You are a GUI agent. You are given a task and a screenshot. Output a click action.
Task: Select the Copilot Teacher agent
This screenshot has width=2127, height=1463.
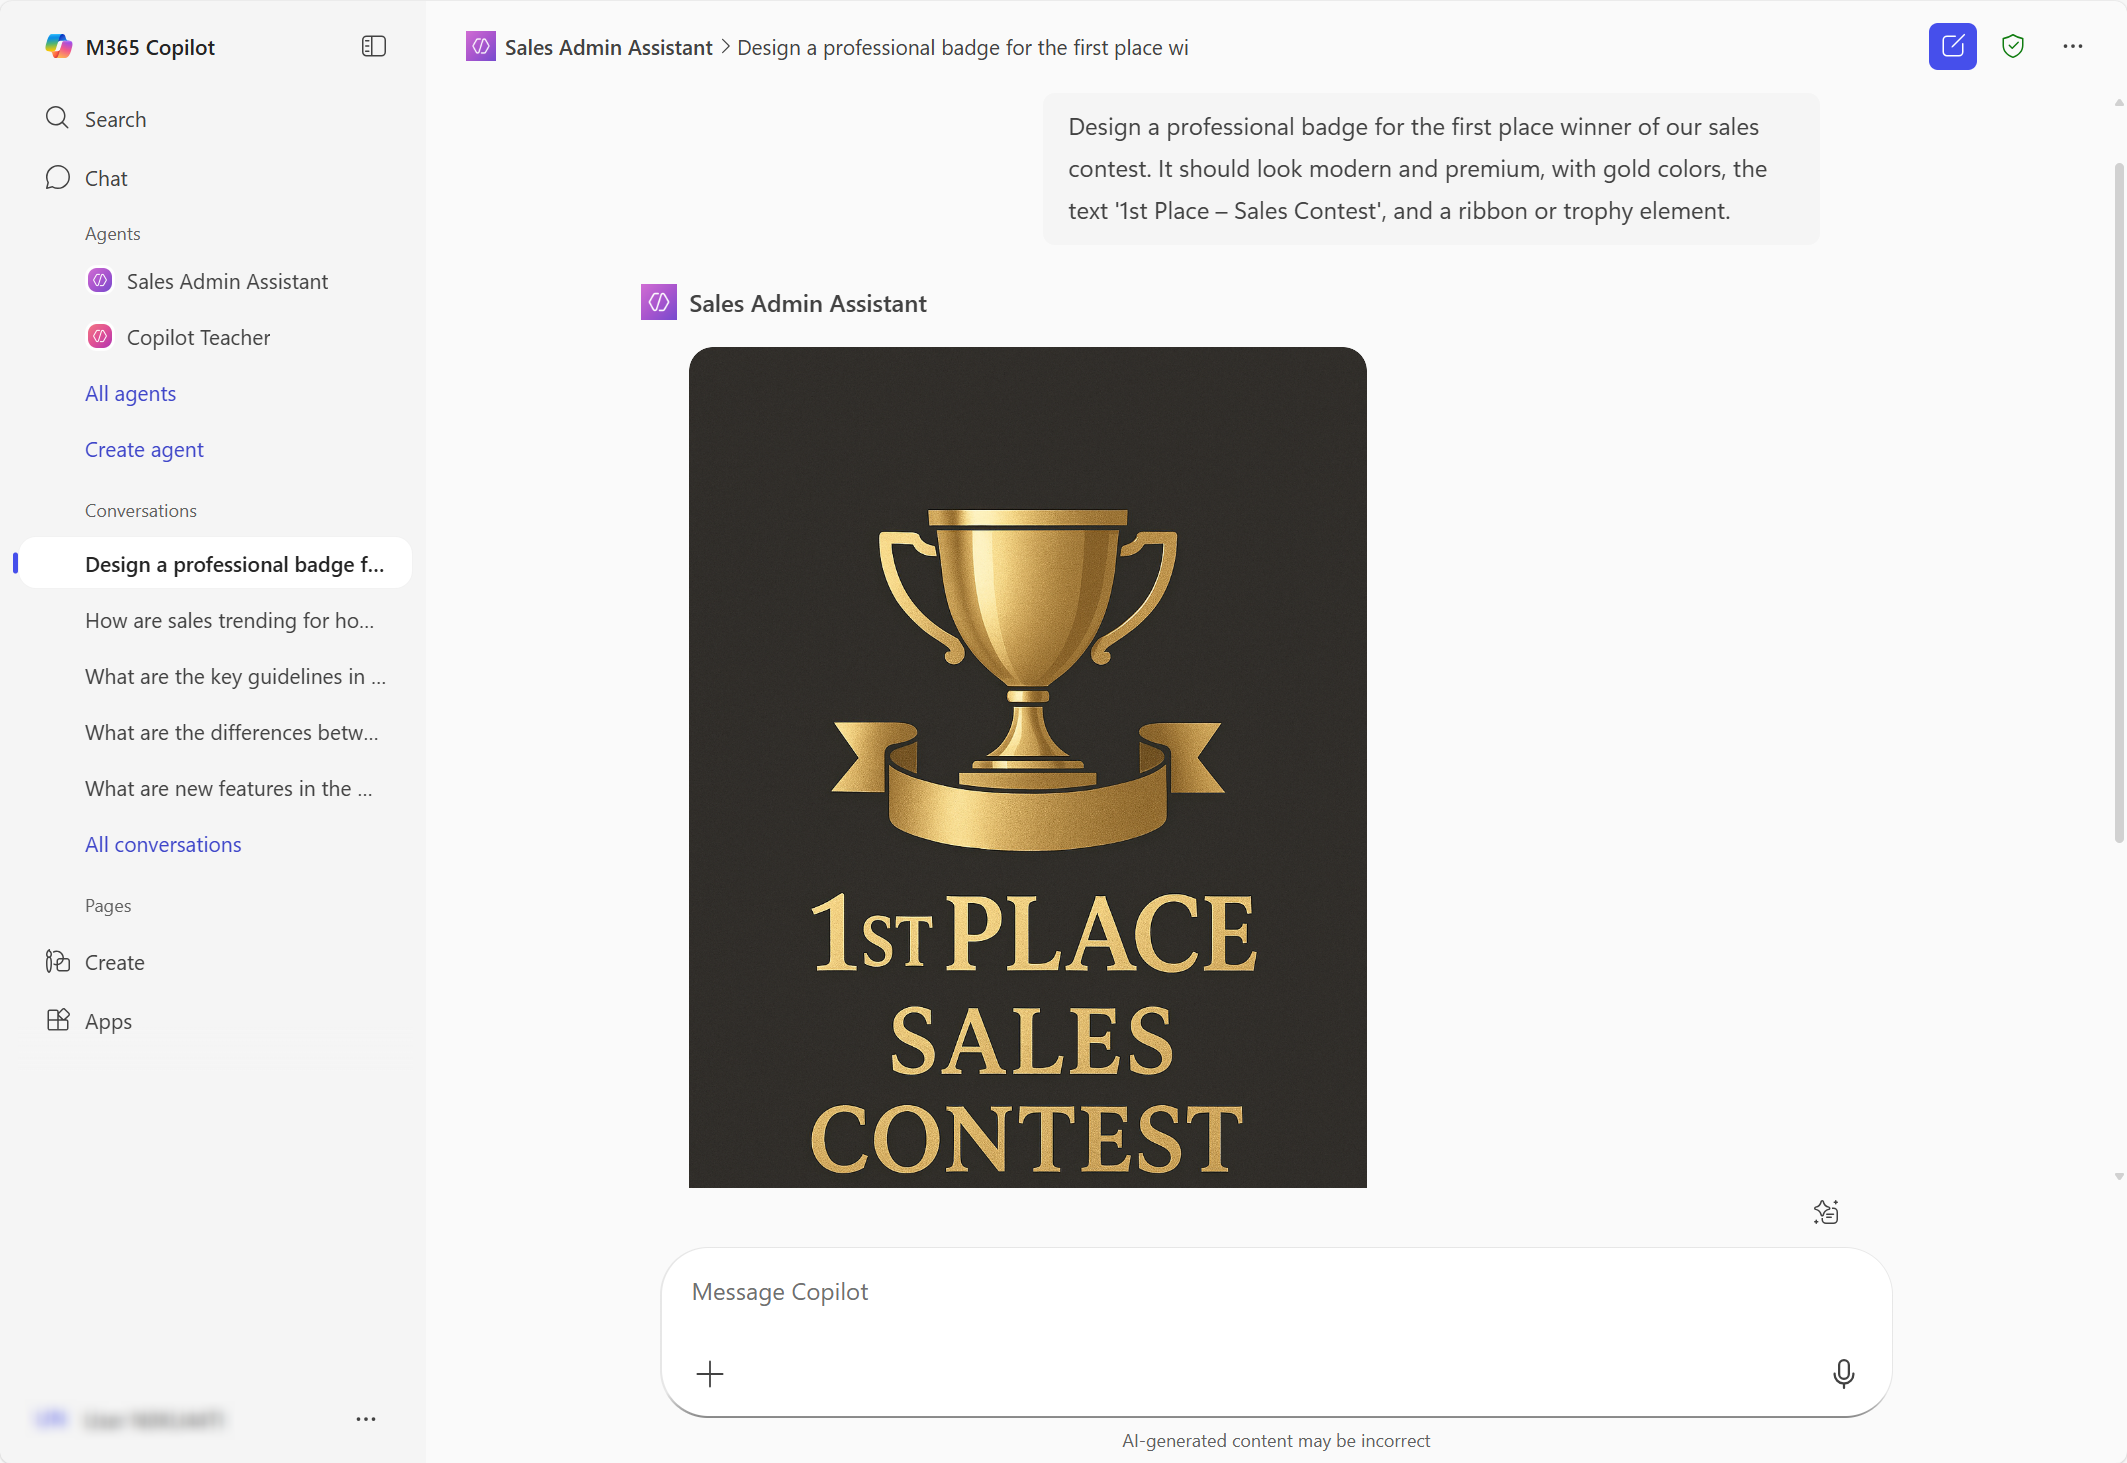[198, 338]
